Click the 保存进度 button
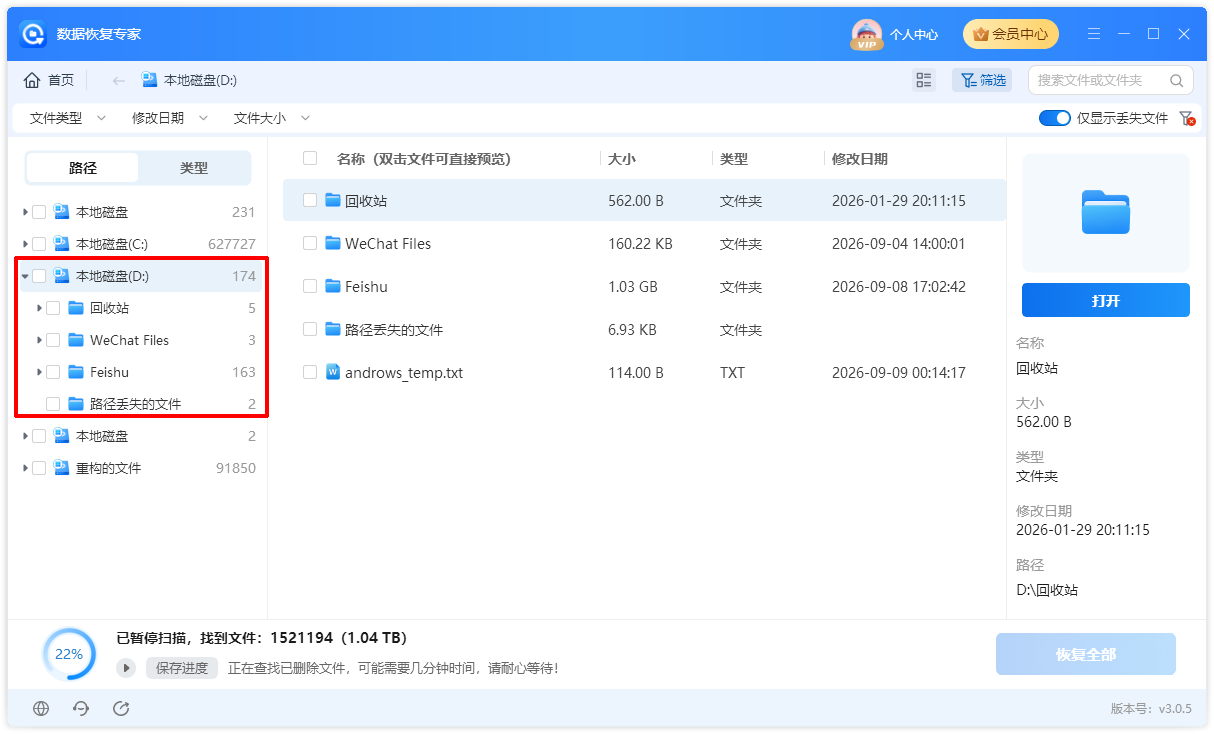This screenshot has height=734, width=1214. point(182,668)
